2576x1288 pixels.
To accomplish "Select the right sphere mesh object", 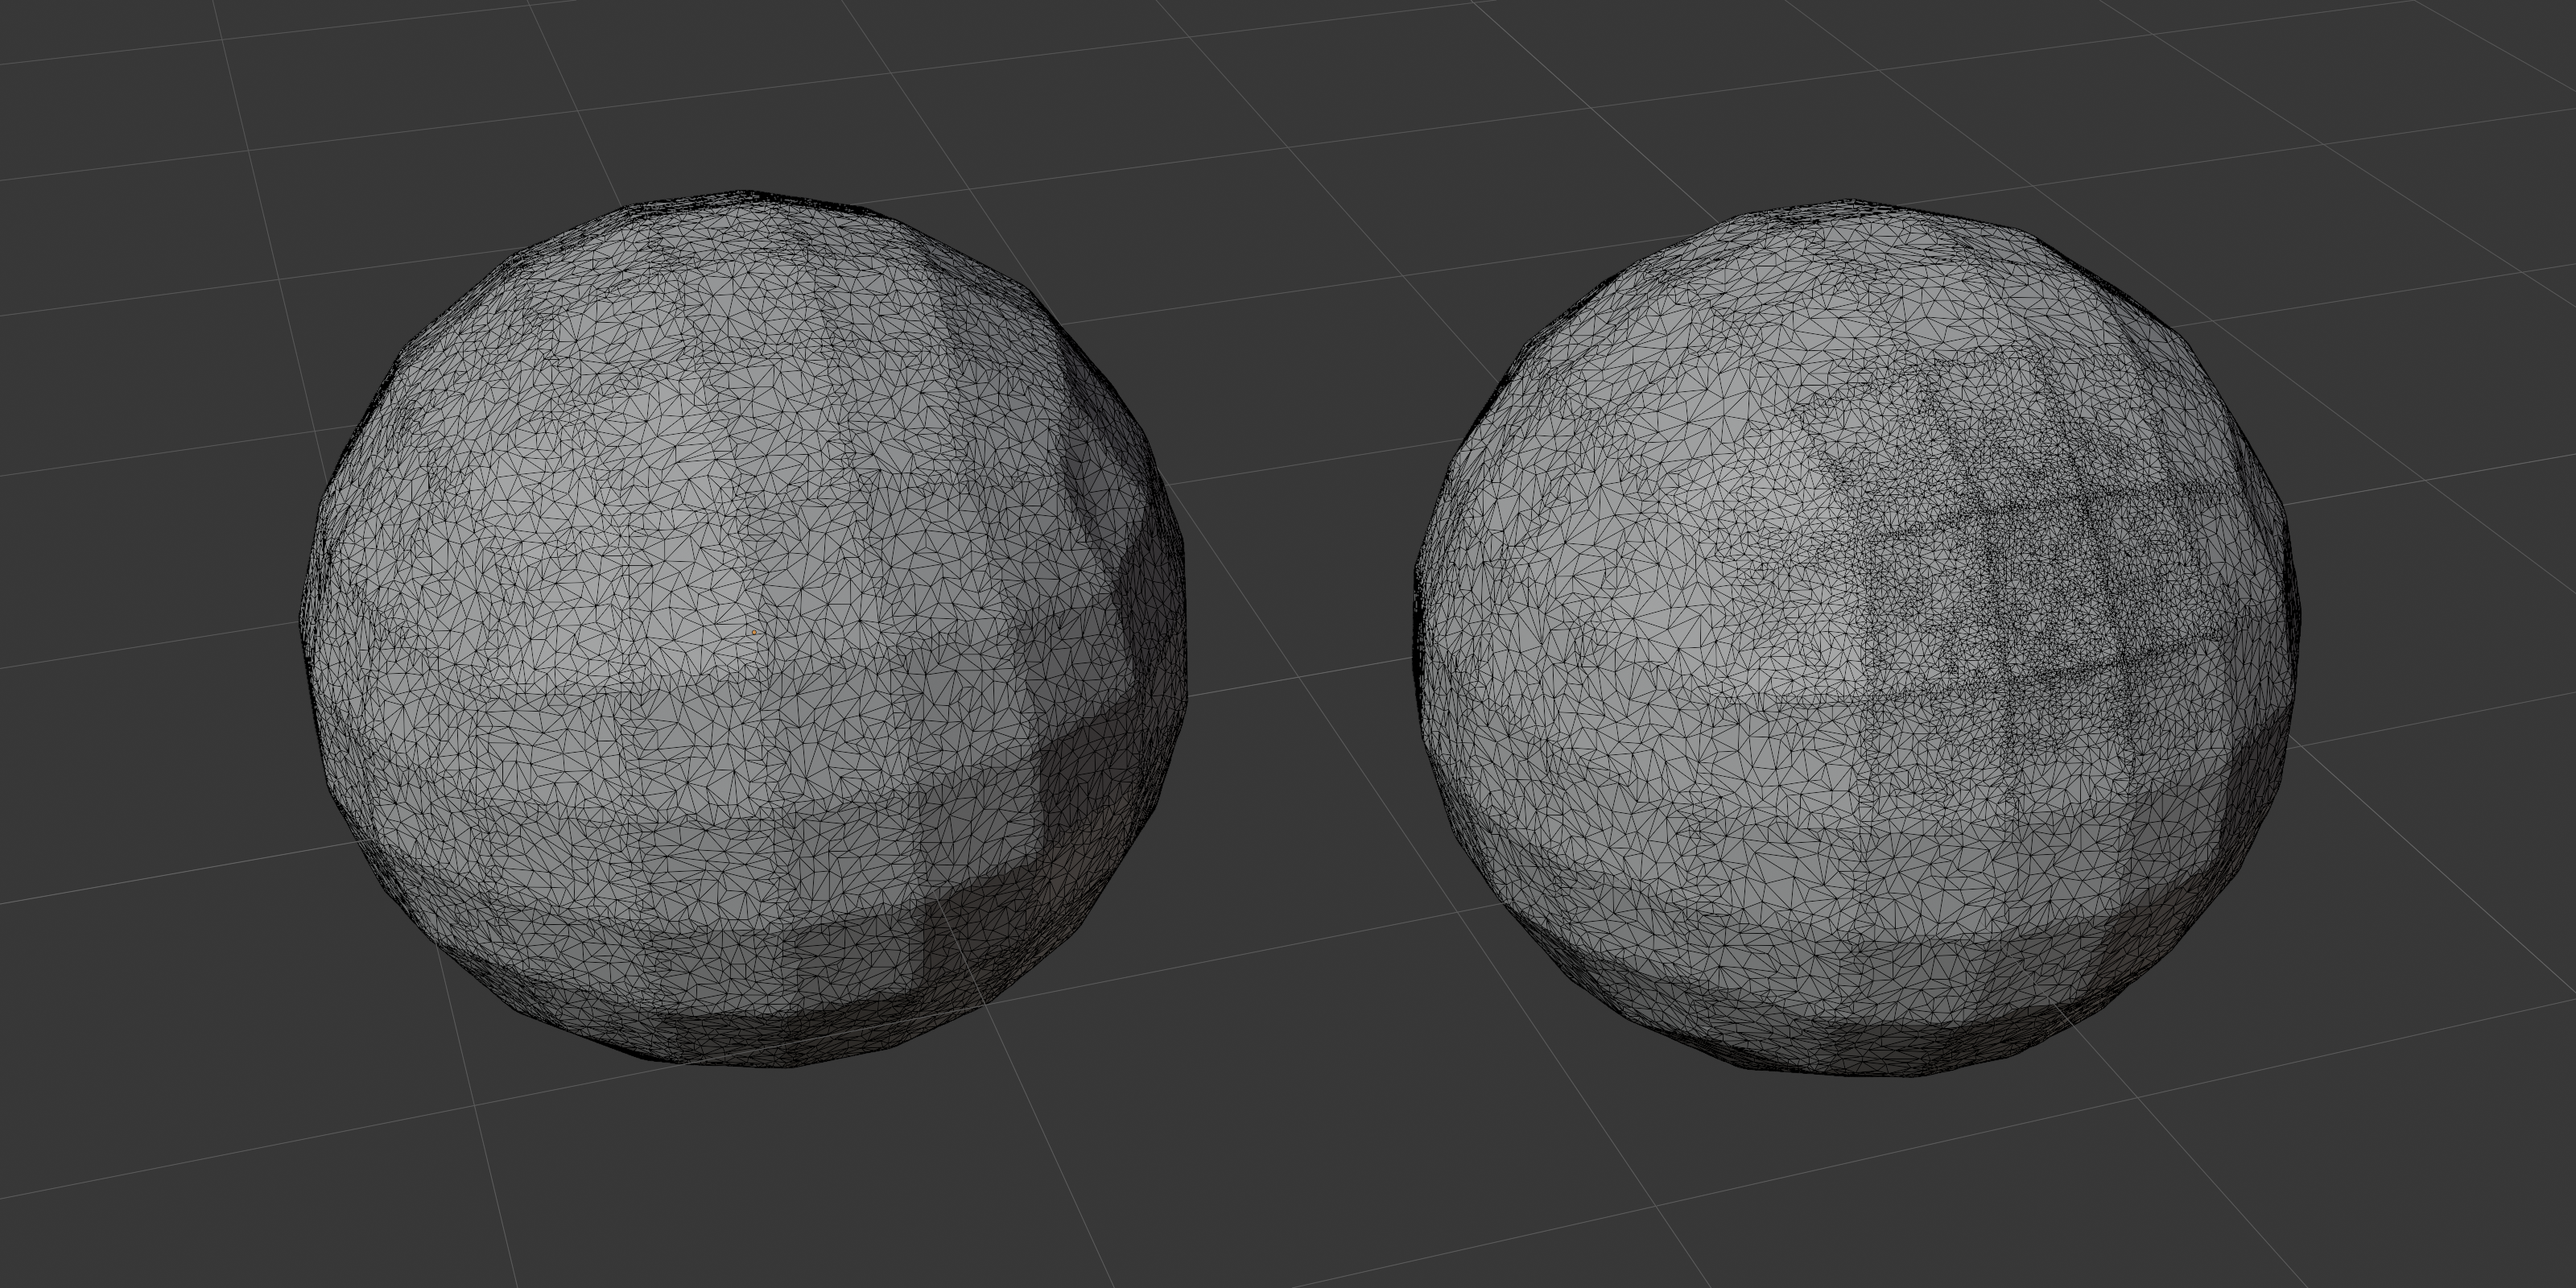I will [x=1856, y=640].
